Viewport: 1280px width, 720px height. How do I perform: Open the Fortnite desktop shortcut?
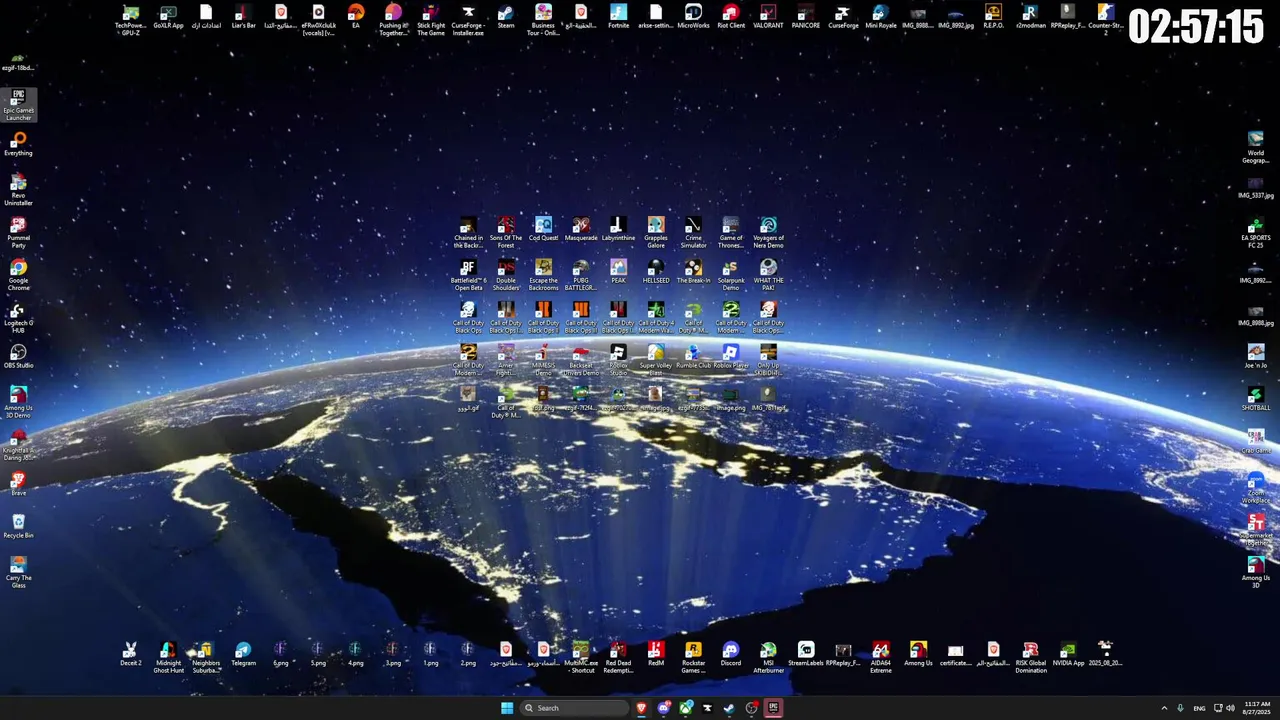618,18
